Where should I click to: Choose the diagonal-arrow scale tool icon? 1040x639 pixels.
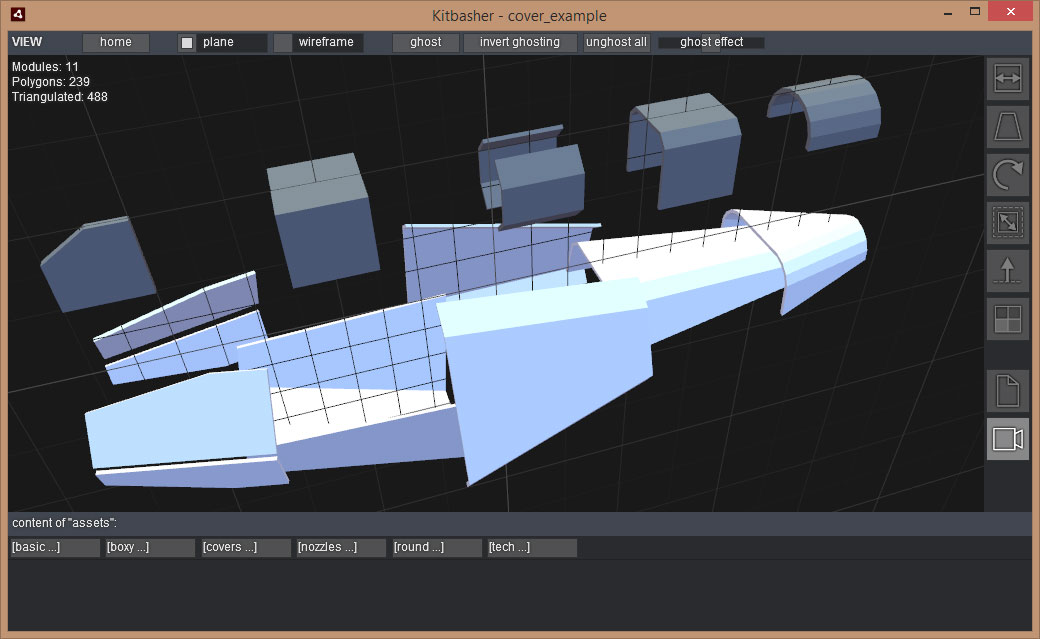1007,224
